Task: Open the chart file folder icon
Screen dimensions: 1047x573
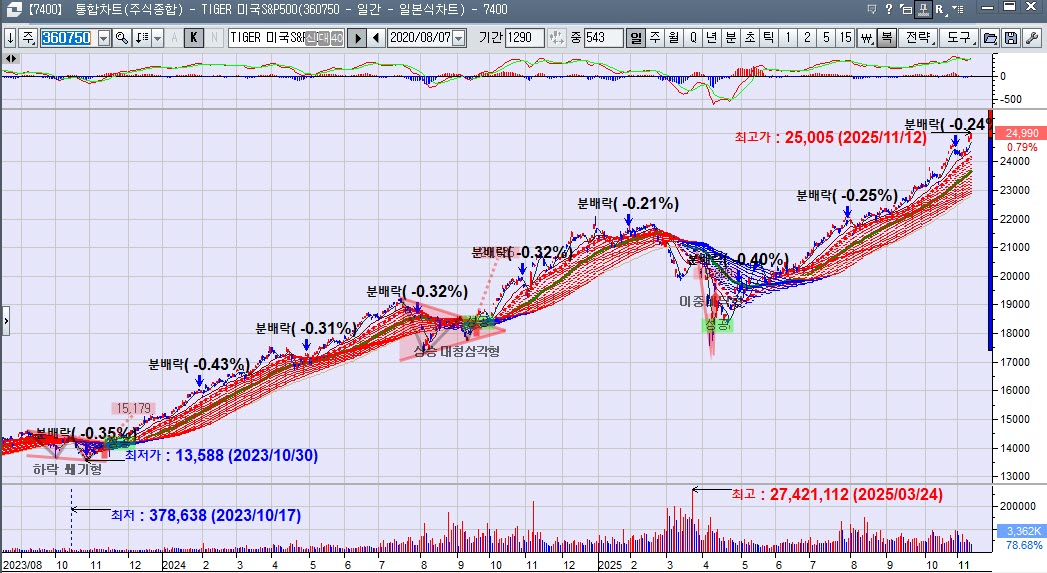Action: coord(990,38)
